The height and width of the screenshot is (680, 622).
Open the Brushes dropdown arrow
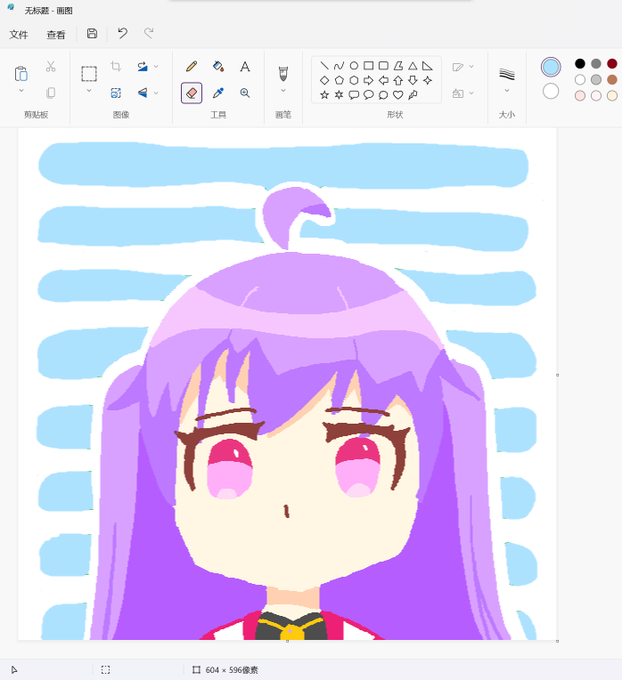(x=283, y=91)
